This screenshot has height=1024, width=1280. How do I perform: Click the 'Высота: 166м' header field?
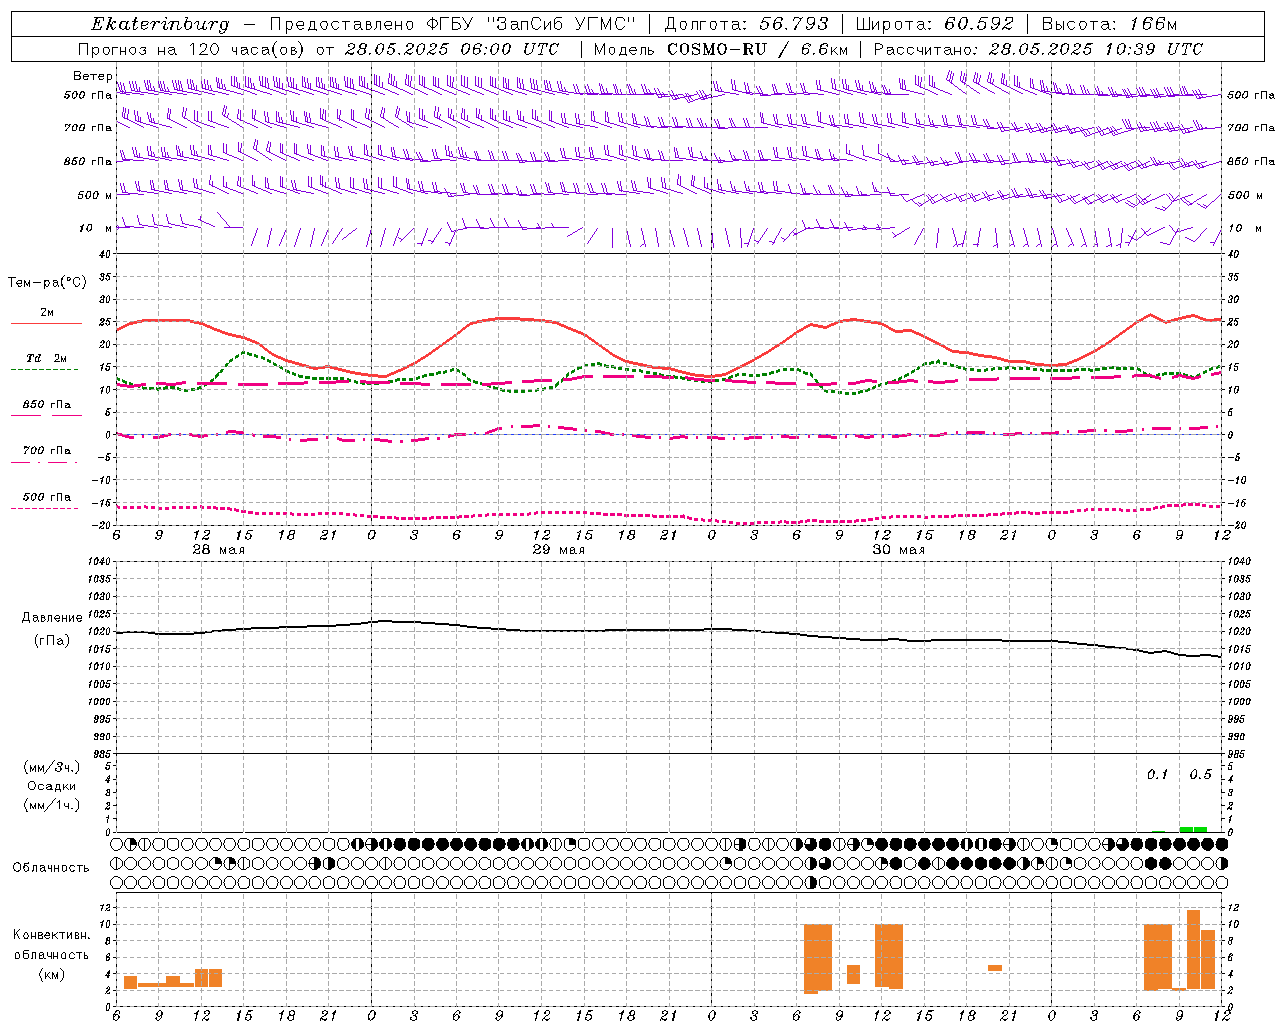point(1109,24)
